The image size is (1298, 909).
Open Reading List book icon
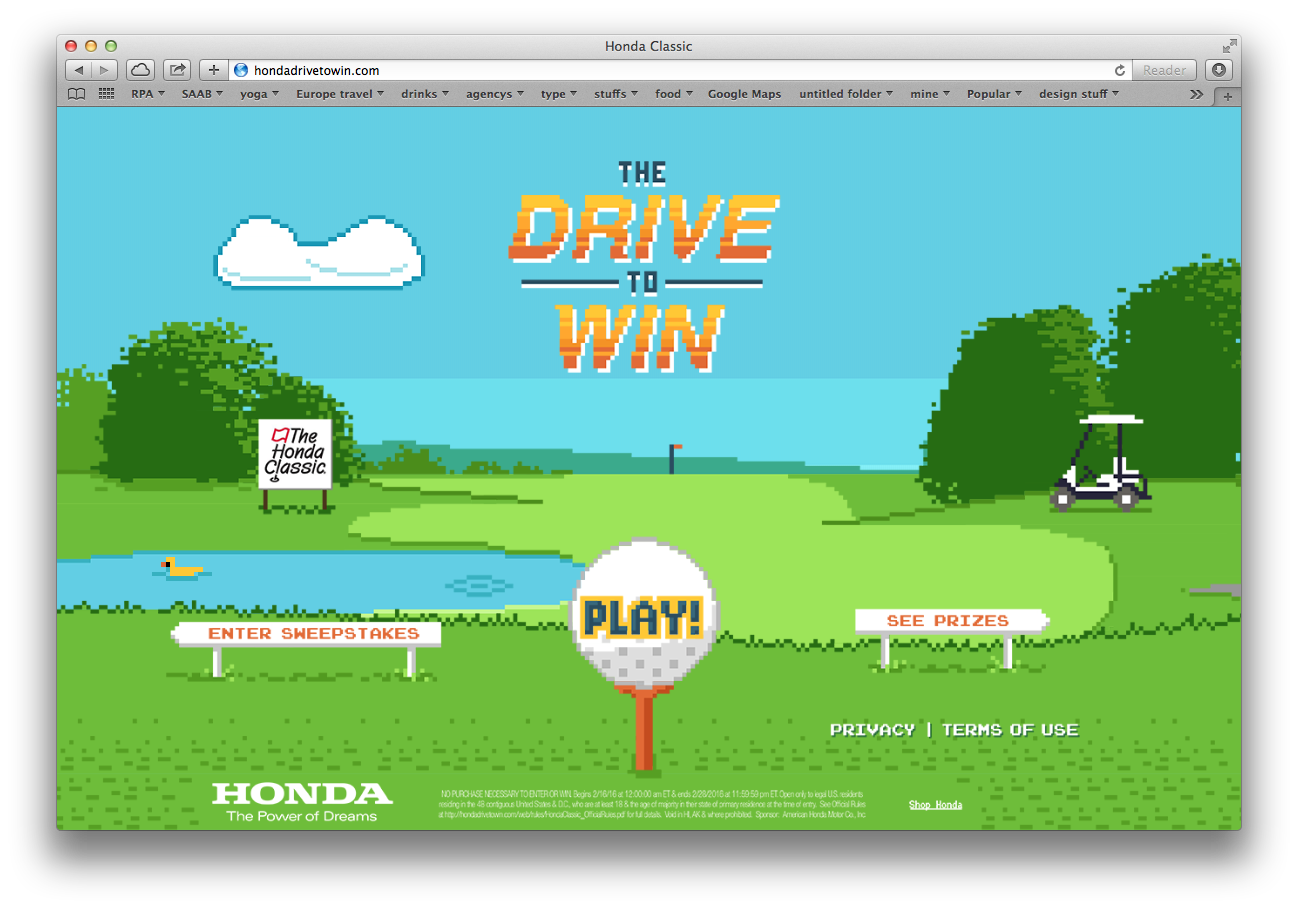click(76, 94)
